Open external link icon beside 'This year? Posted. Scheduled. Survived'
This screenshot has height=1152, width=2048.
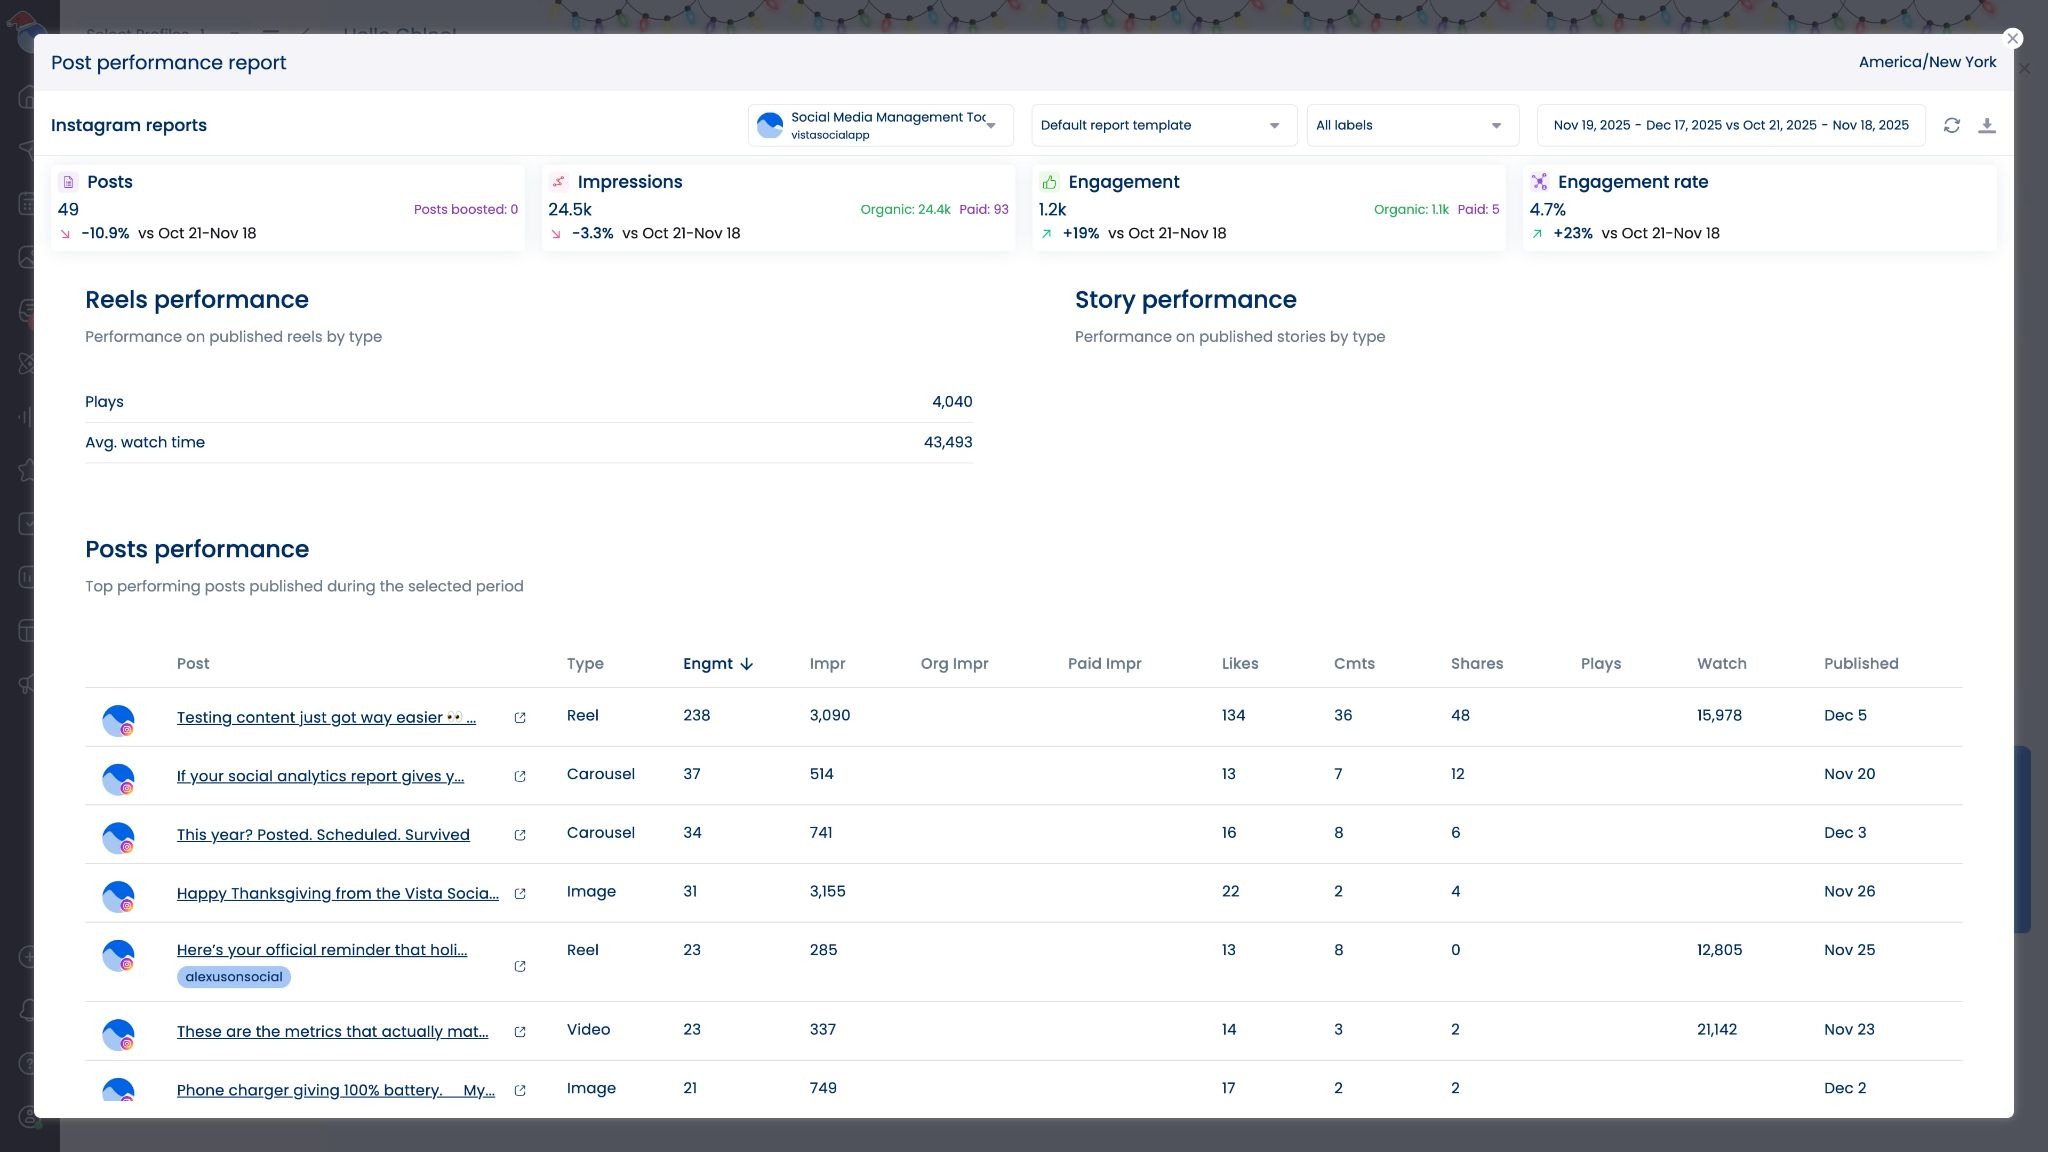point(520,835)
